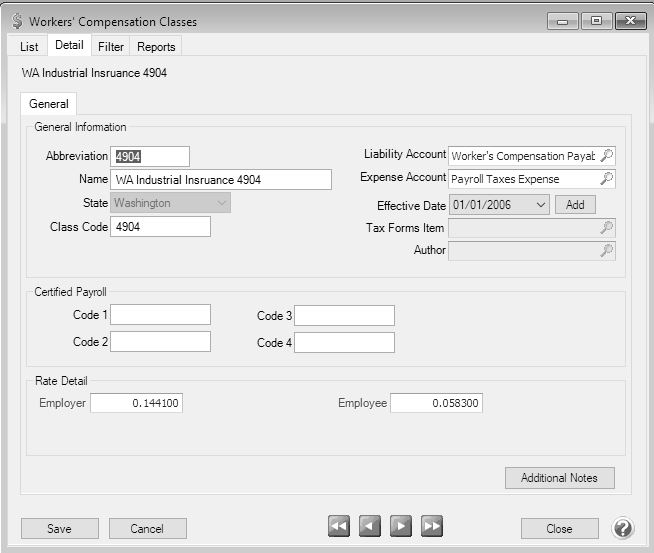The height and width of the screenshot is (553, 654).
Task: Switch to the List tab
Action: 29,46
